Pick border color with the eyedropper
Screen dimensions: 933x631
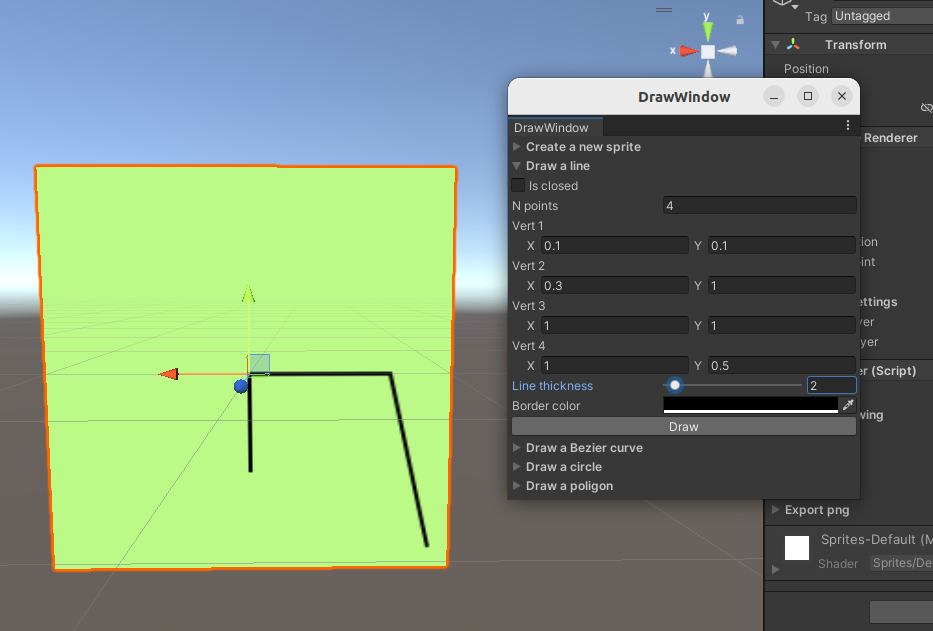tap(848, 405)
